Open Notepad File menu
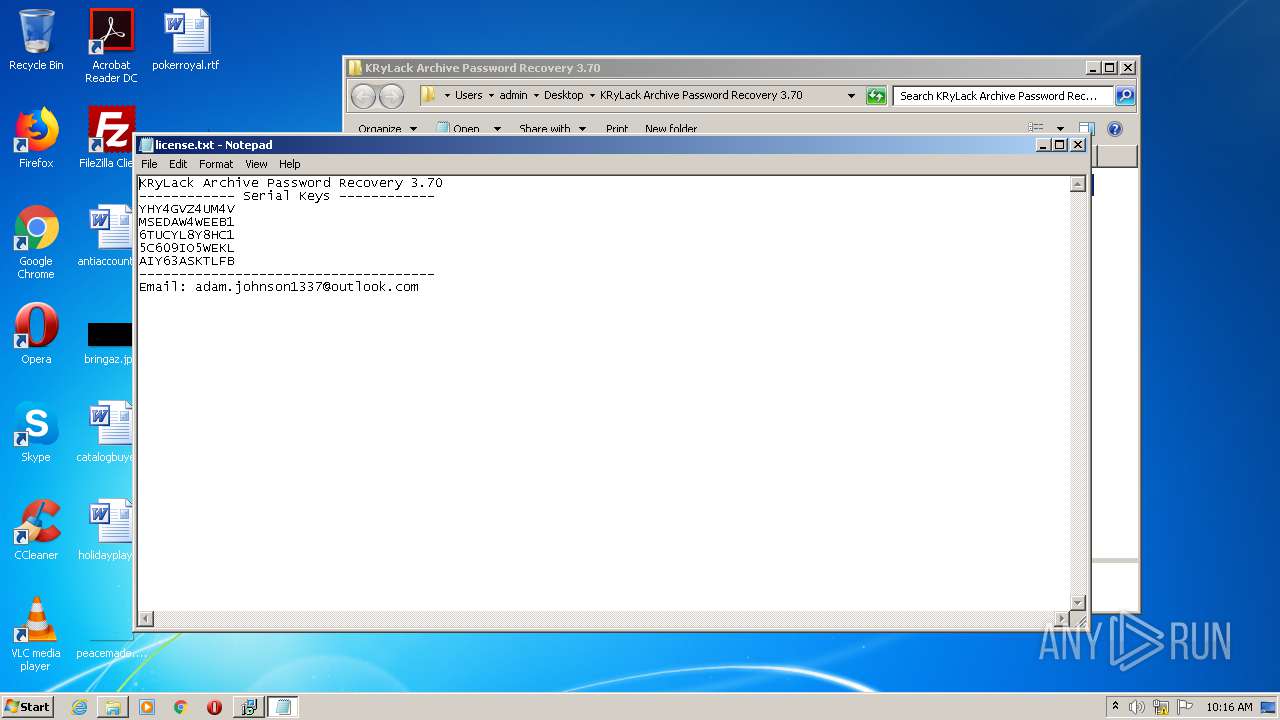The image size is (1280, 720). pos(149,164)
